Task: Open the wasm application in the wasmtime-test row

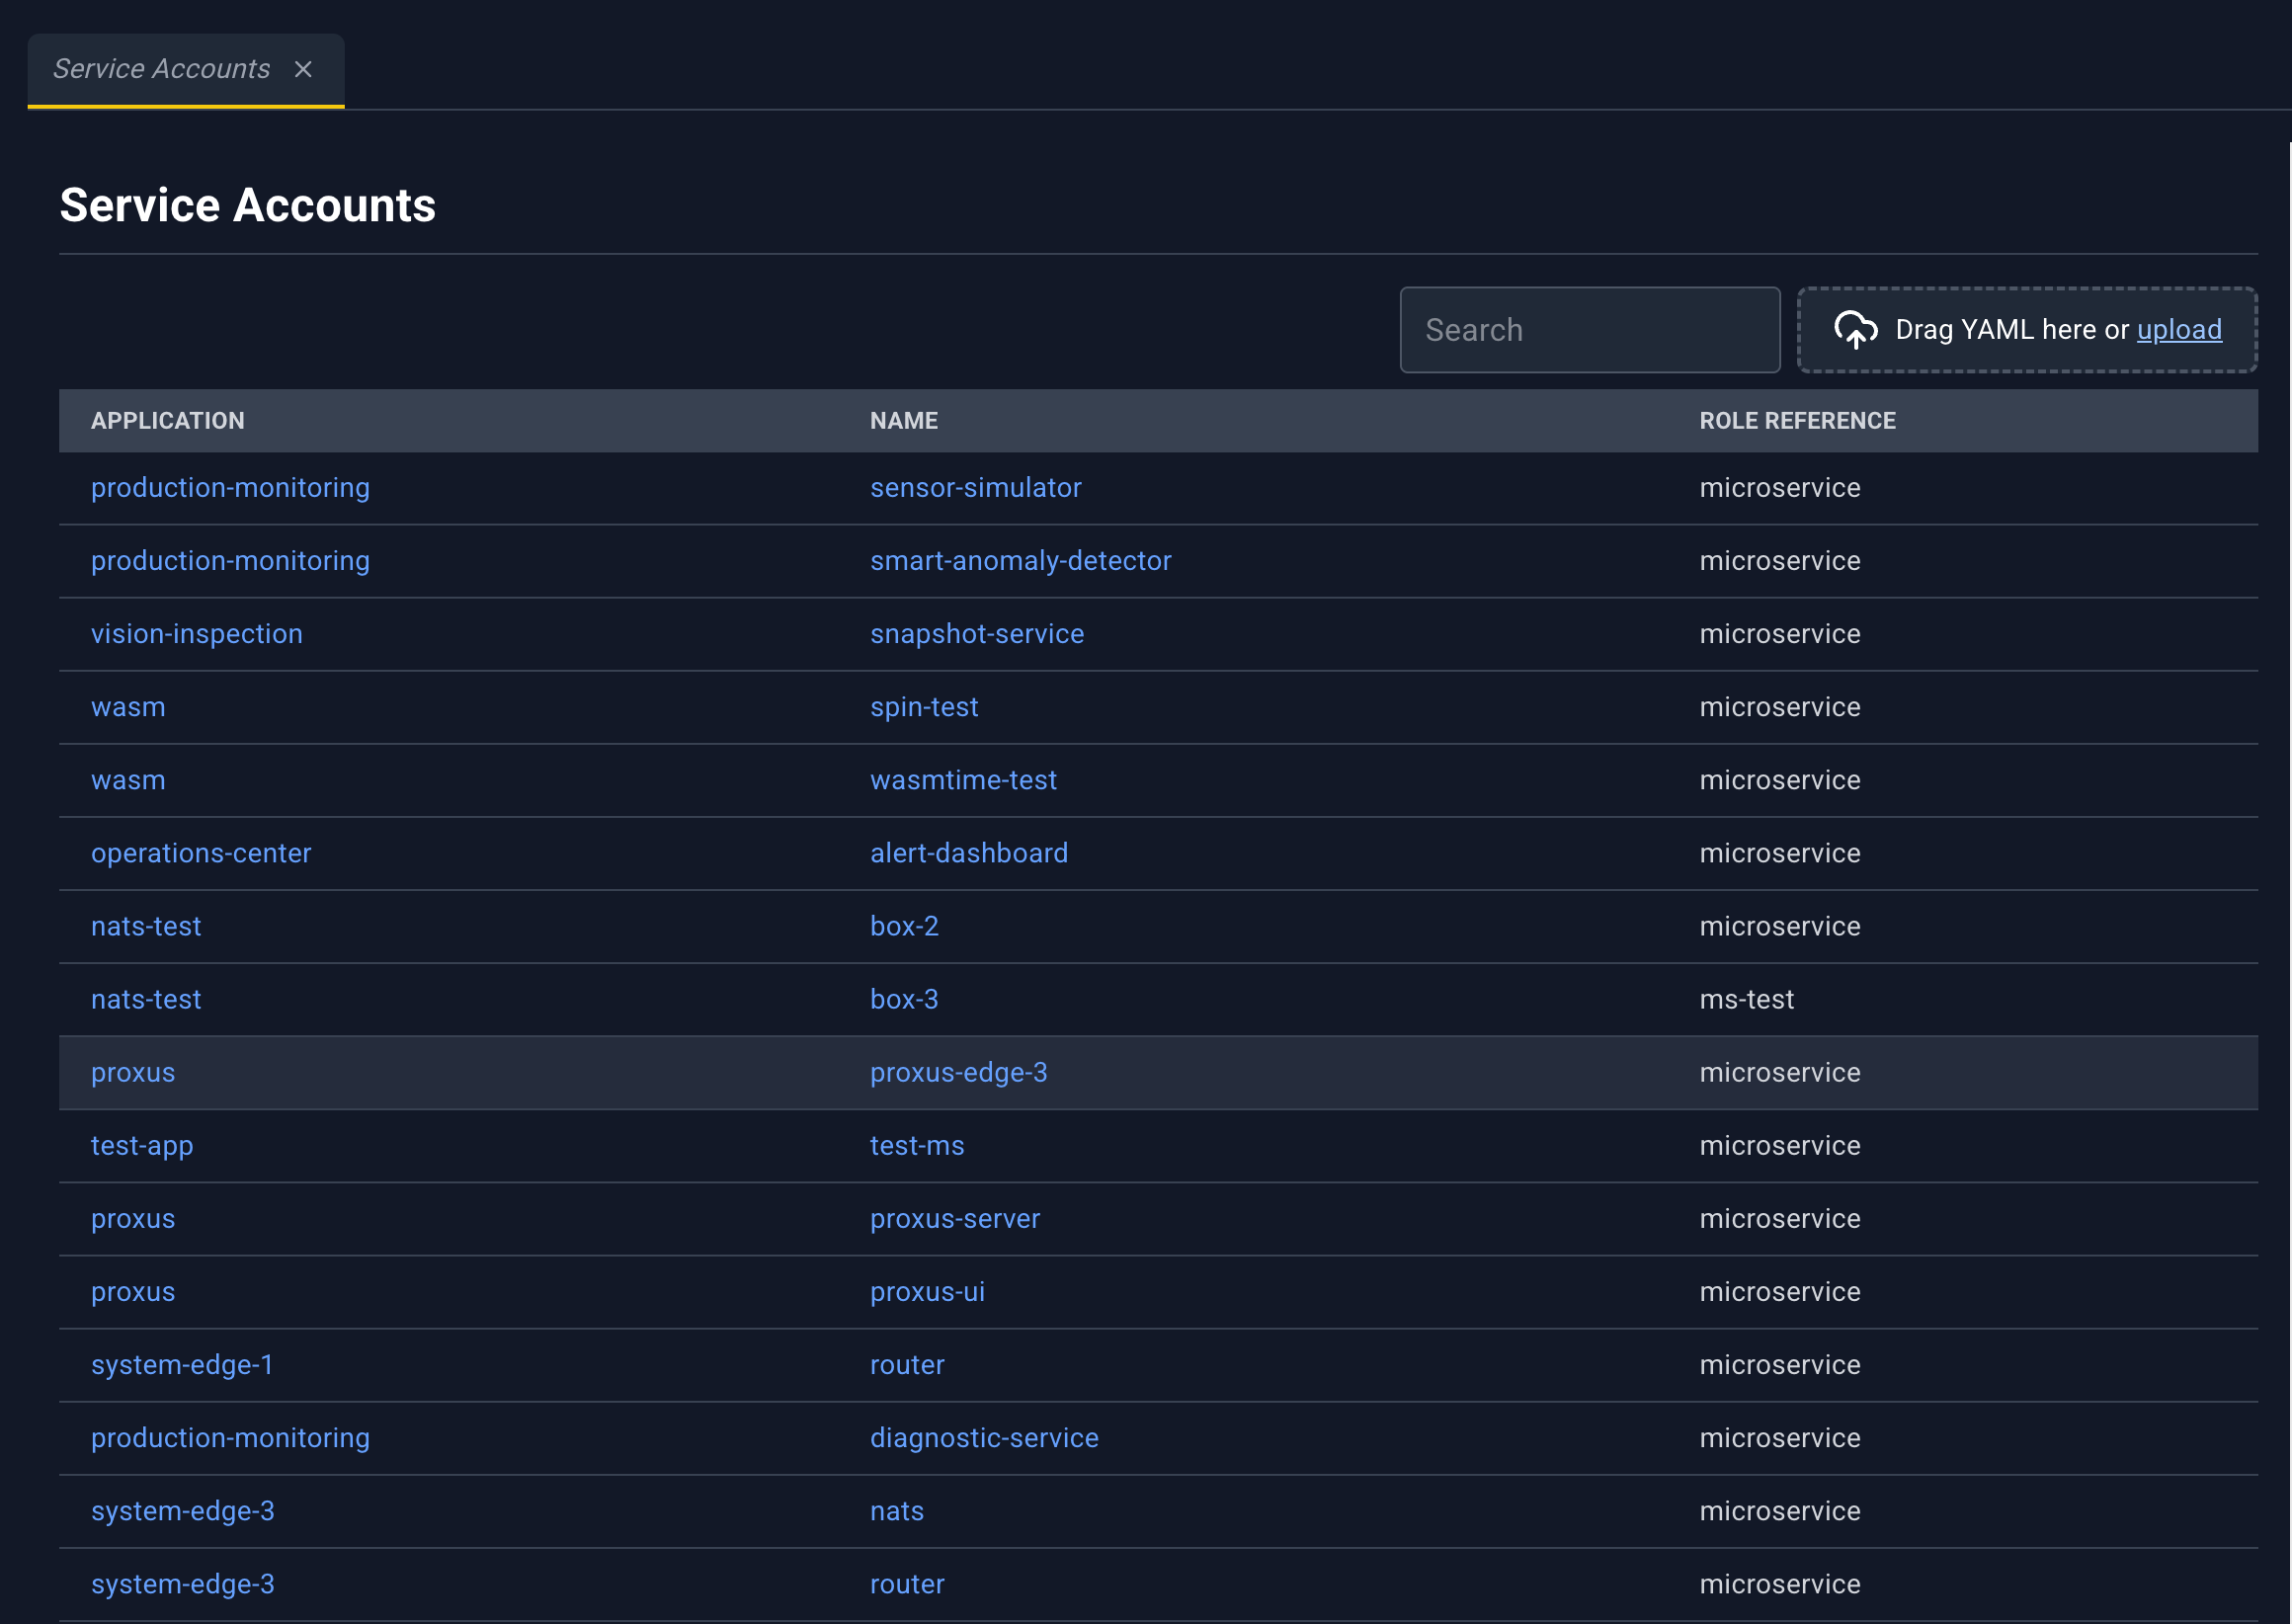Action: [x=128, y=780]
